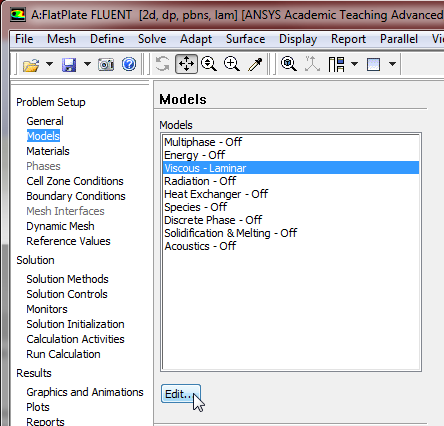
Task: Select Discrete Phase - Off model entry
Action: [x=291, y=220]
